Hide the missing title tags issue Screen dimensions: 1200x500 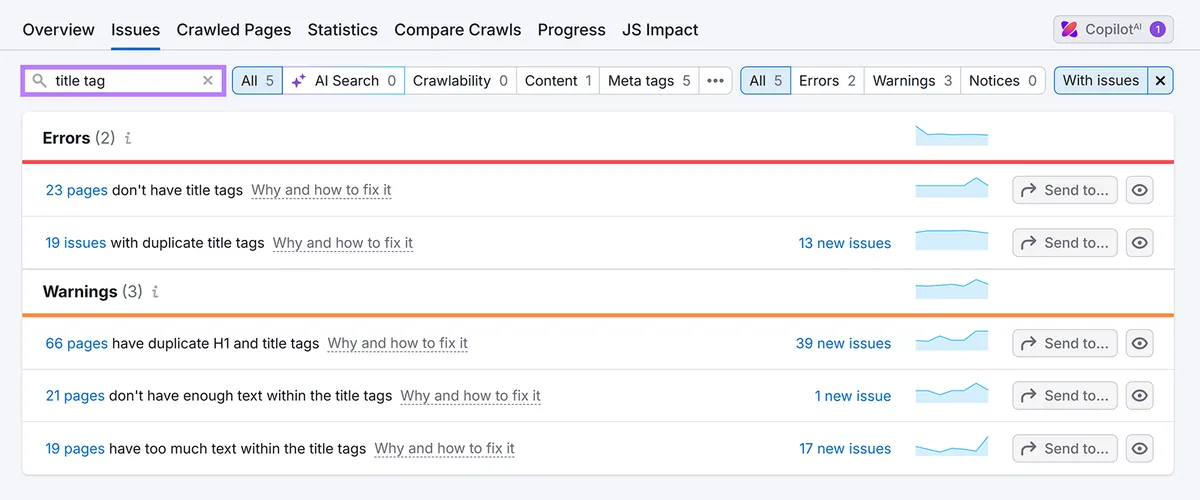click(x=1139, y=190)
